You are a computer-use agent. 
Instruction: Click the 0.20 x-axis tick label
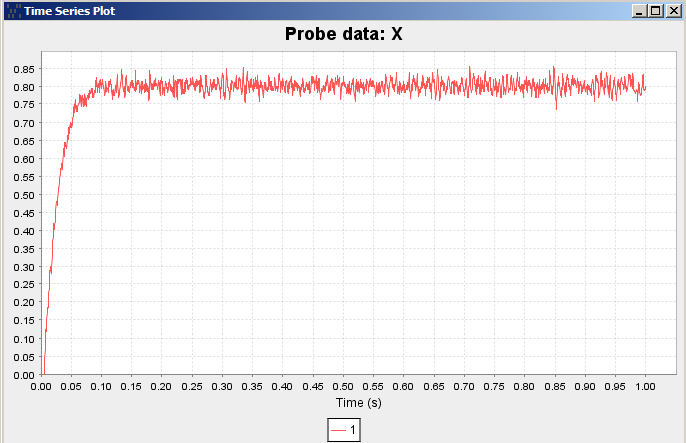coord(161,387)
